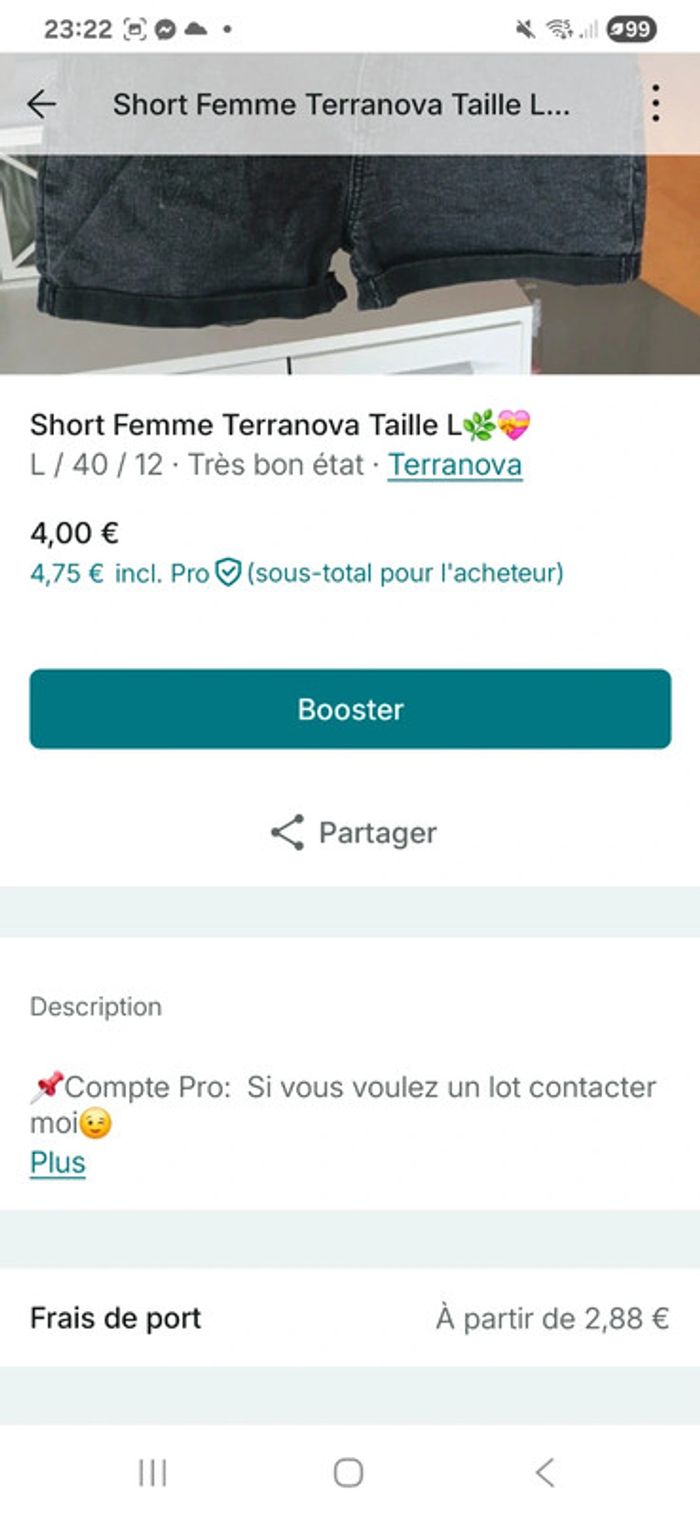Open Android recent apps button
This screenshot has width=700, height=1518.
pyautogui.click(x=153, y=1472)
